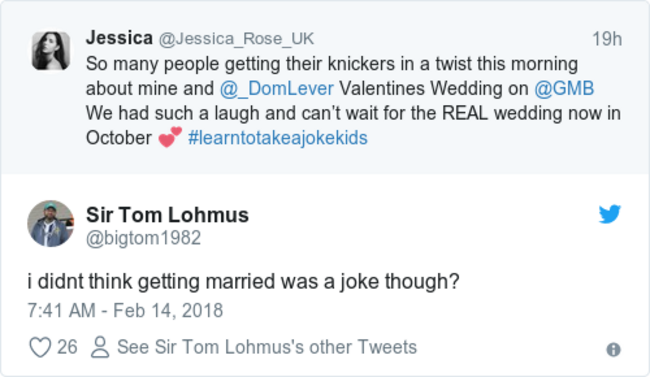
Task: Open the #learntotakeajokekids hashtag
Action: pyautogui.click(x=278, y=138)
